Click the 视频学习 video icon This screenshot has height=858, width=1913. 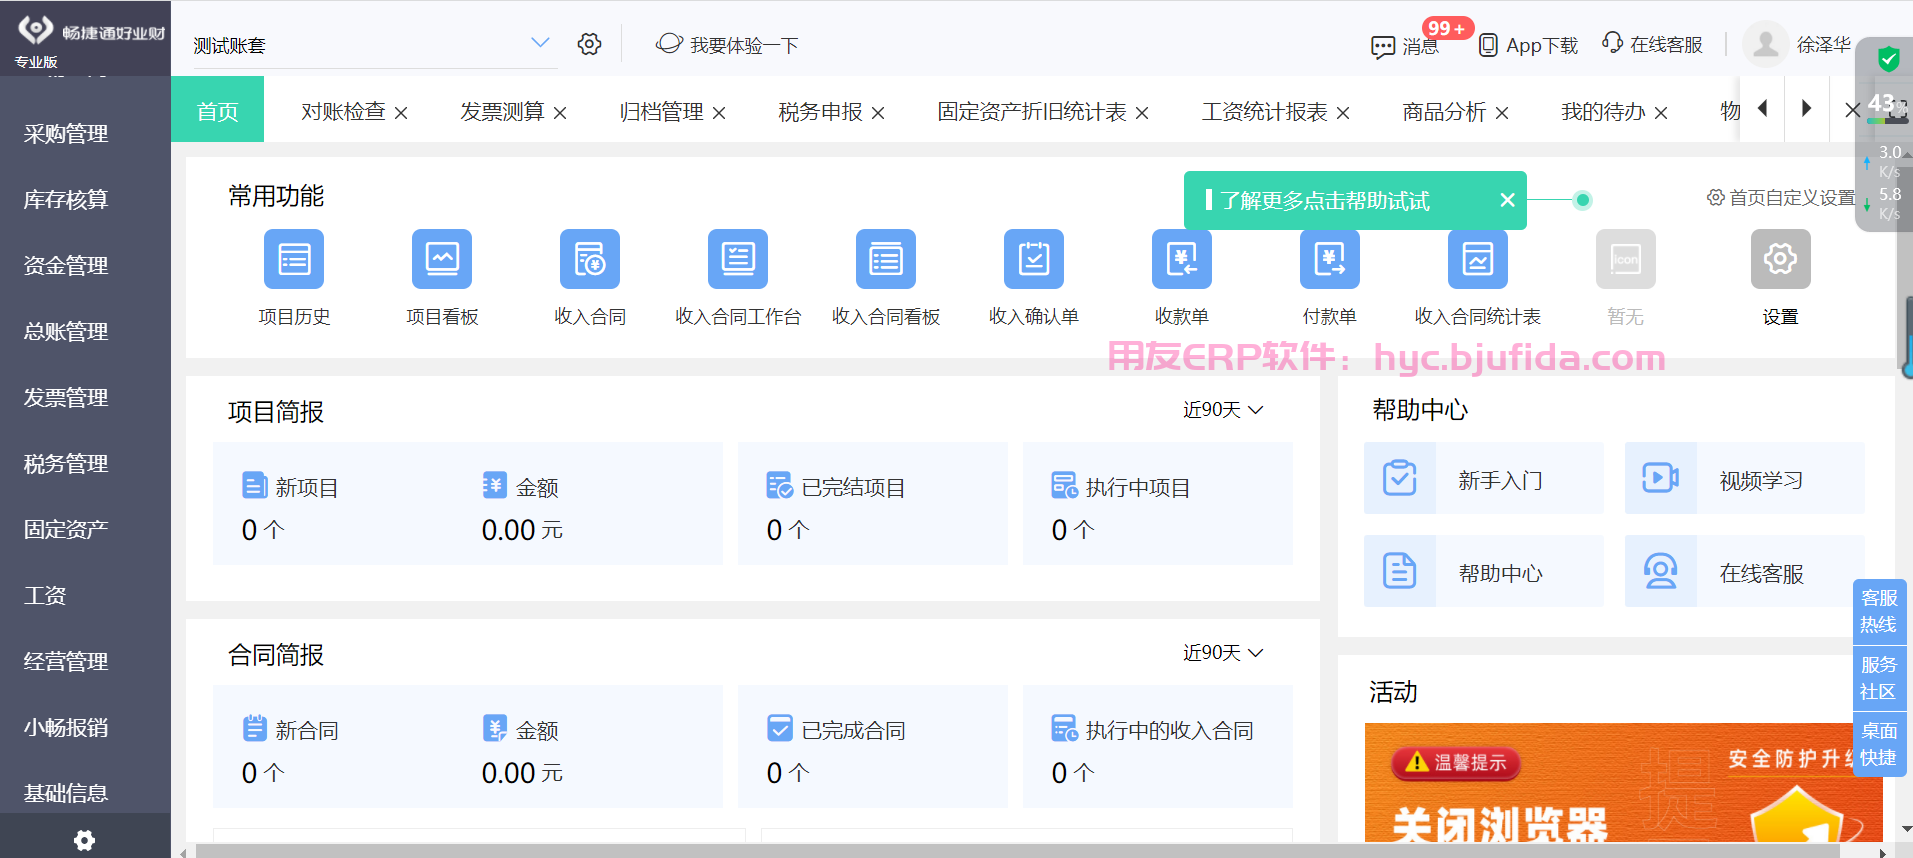pyautogui.click(x=1661, y=478)
